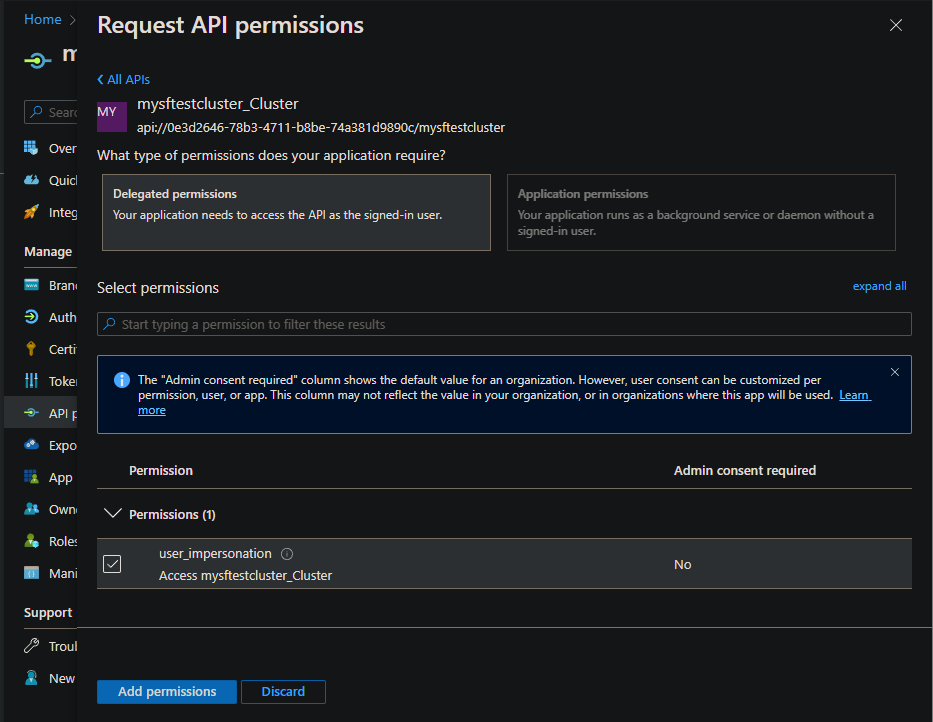
Task: Uncheck the user_impersonation permission checkbox
Action: point(112,564)
